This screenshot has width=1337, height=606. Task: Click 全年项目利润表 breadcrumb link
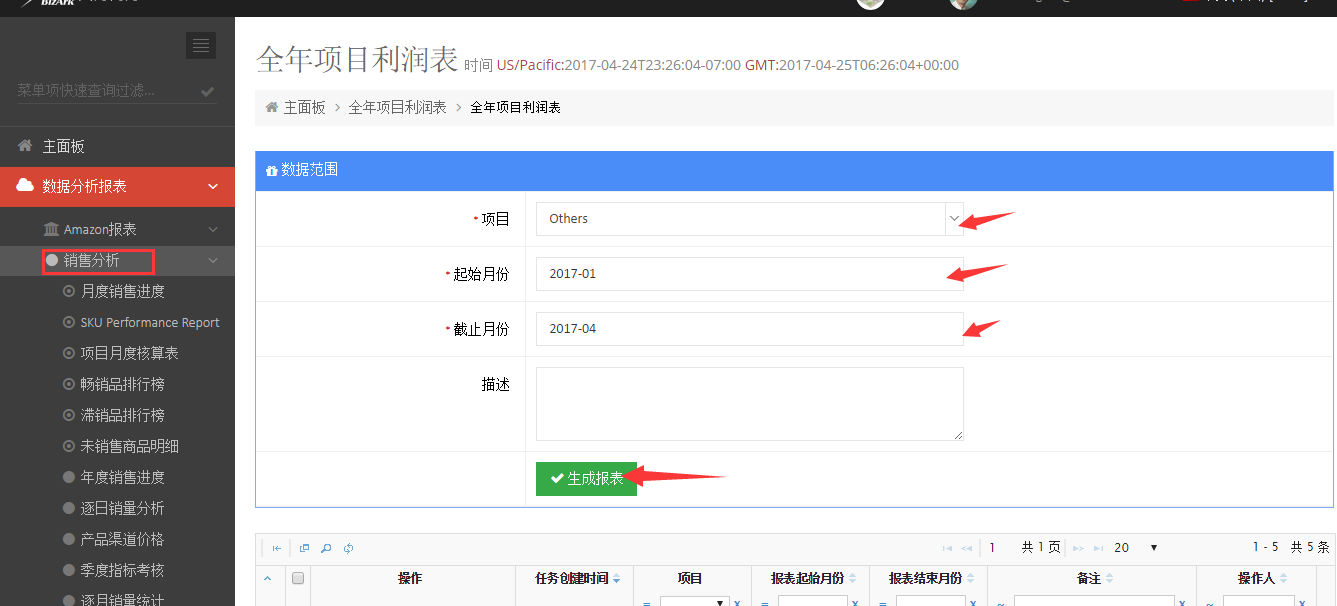(397, 107)
